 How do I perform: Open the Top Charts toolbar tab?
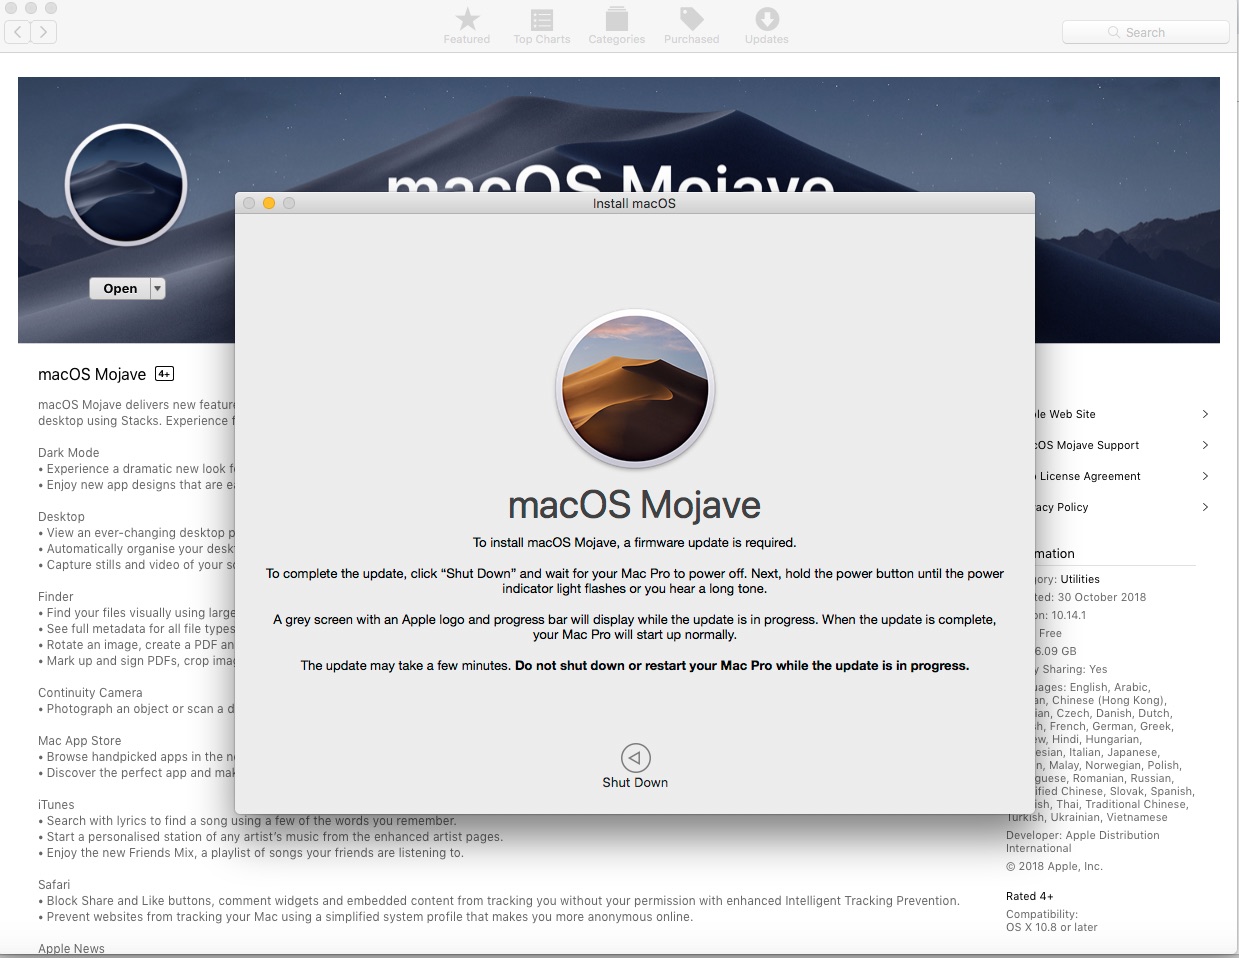(x=542, y=27)
